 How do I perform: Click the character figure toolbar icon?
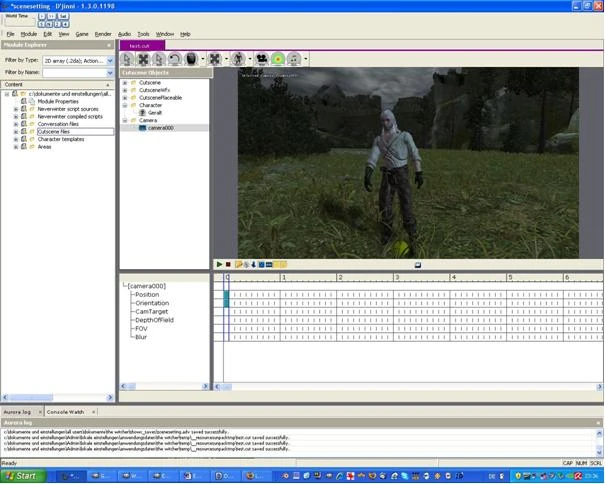tap(238, 59)
